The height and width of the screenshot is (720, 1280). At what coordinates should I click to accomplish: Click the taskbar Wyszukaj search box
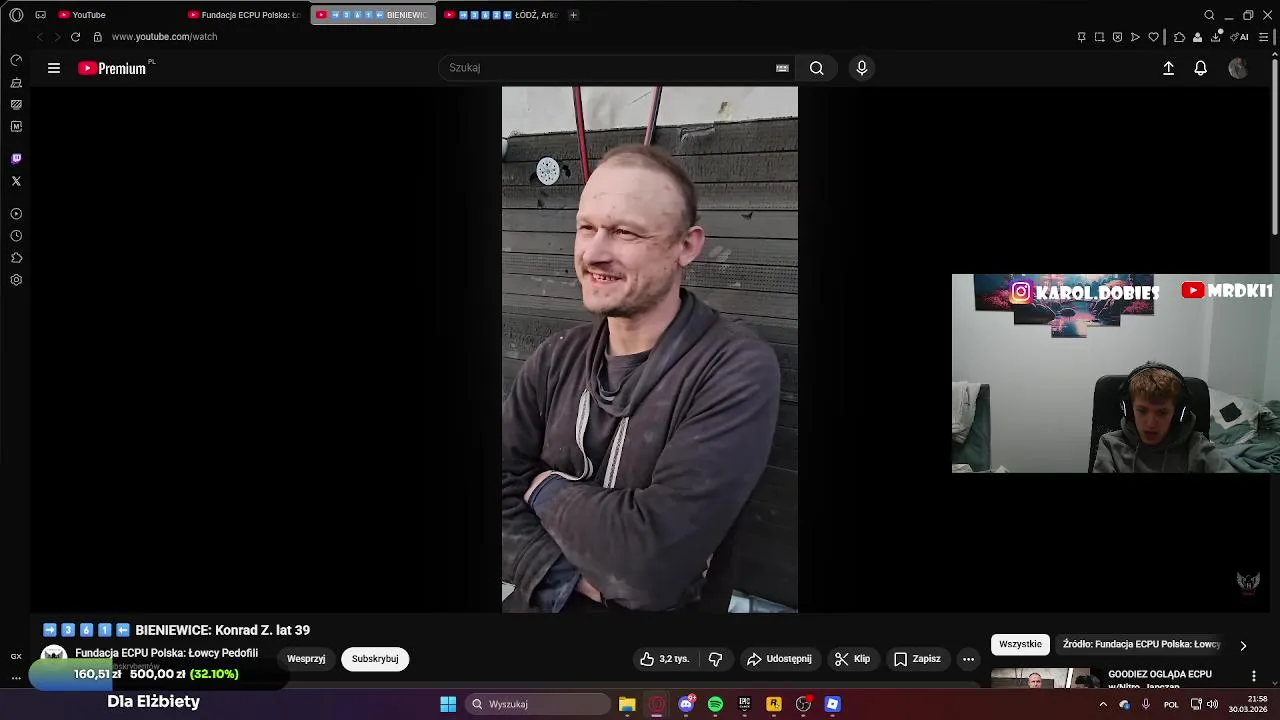click(539, 704)
